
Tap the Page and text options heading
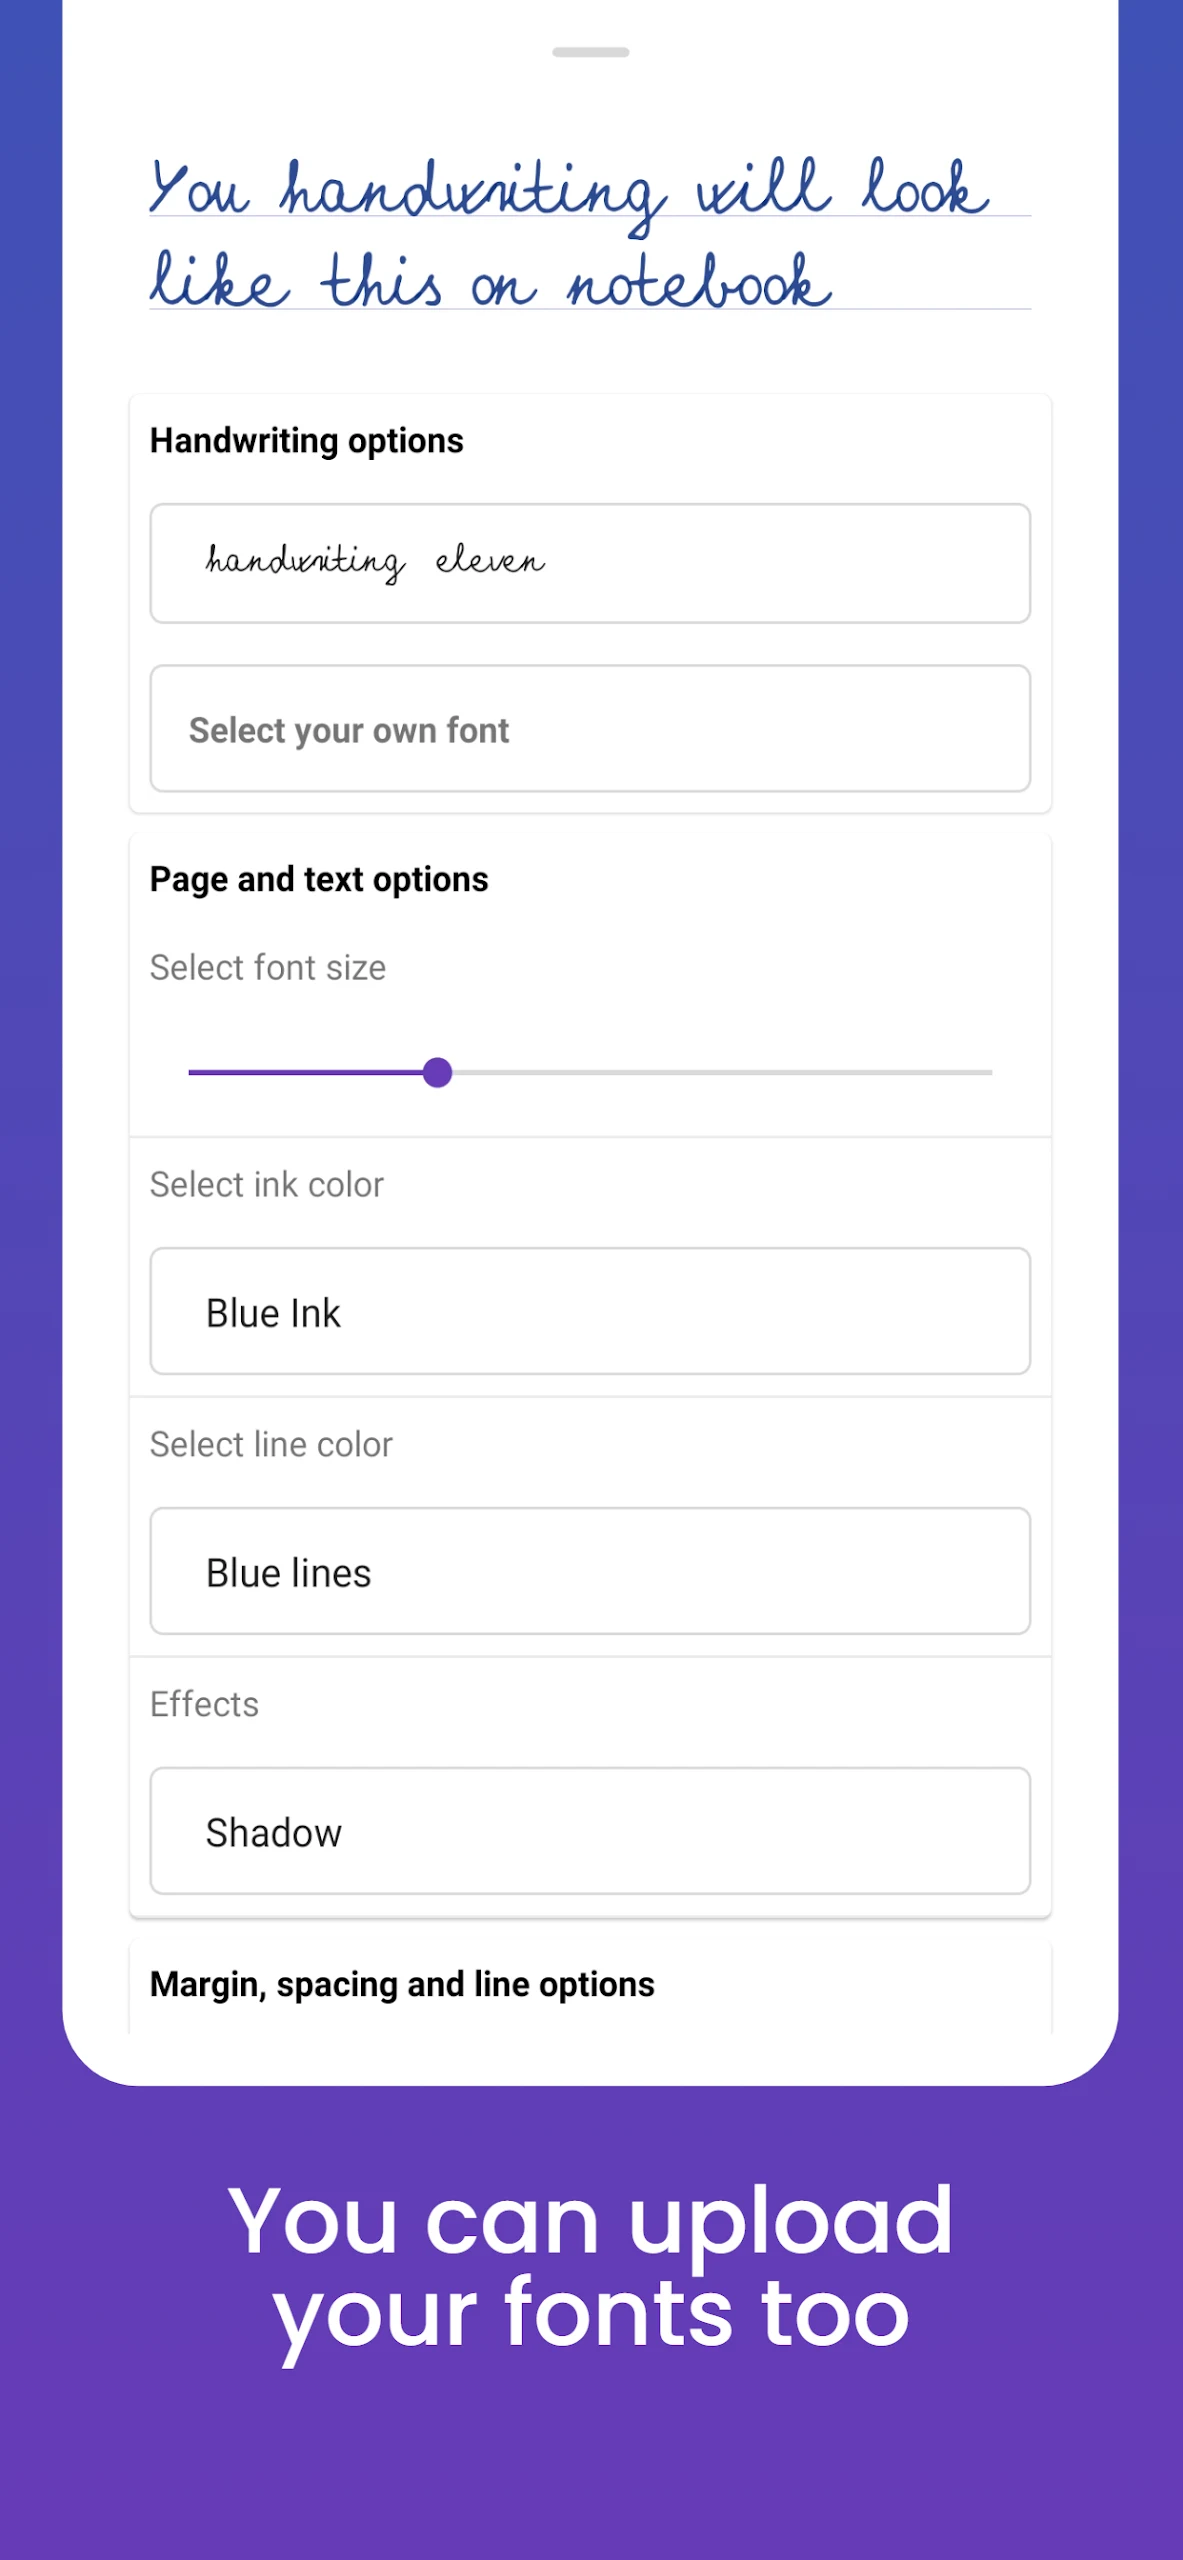(x=319, y=879)
